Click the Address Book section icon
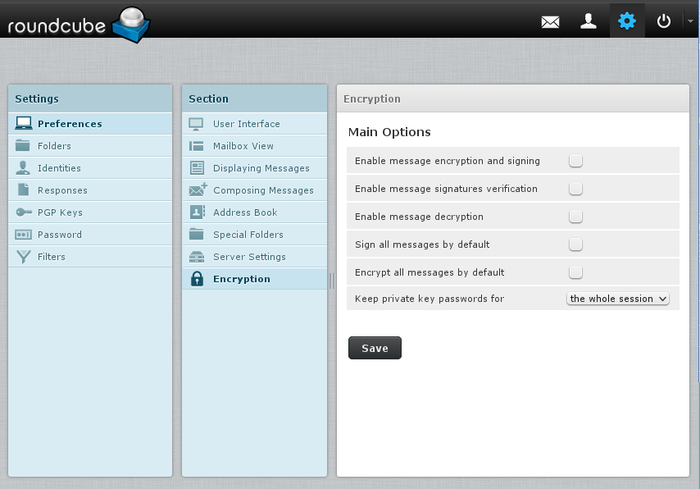700x489 pixels. click(197, 212)
